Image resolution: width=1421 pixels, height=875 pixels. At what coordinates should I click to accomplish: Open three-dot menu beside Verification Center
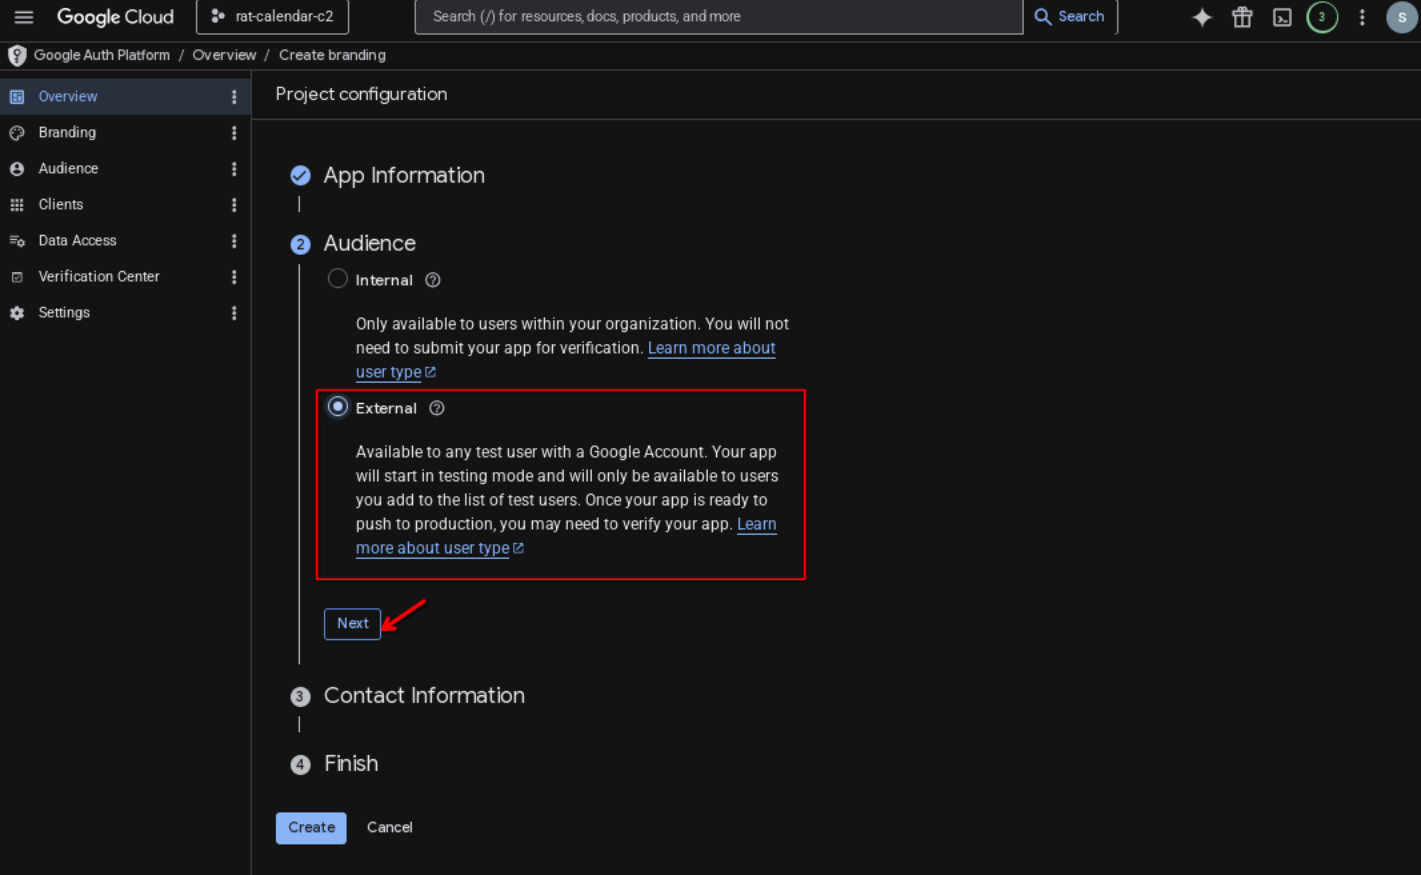tap(234, 277)
